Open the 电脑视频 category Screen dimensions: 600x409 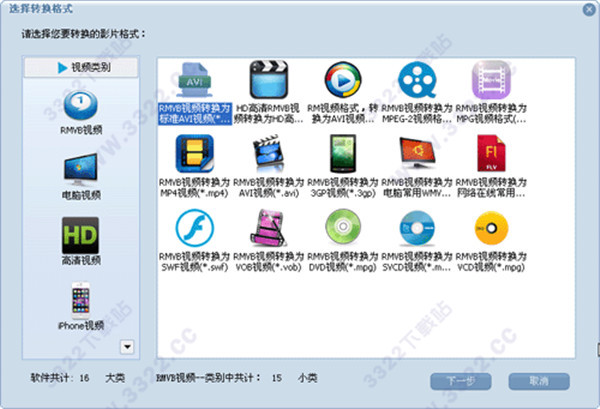tap(81, 176)
